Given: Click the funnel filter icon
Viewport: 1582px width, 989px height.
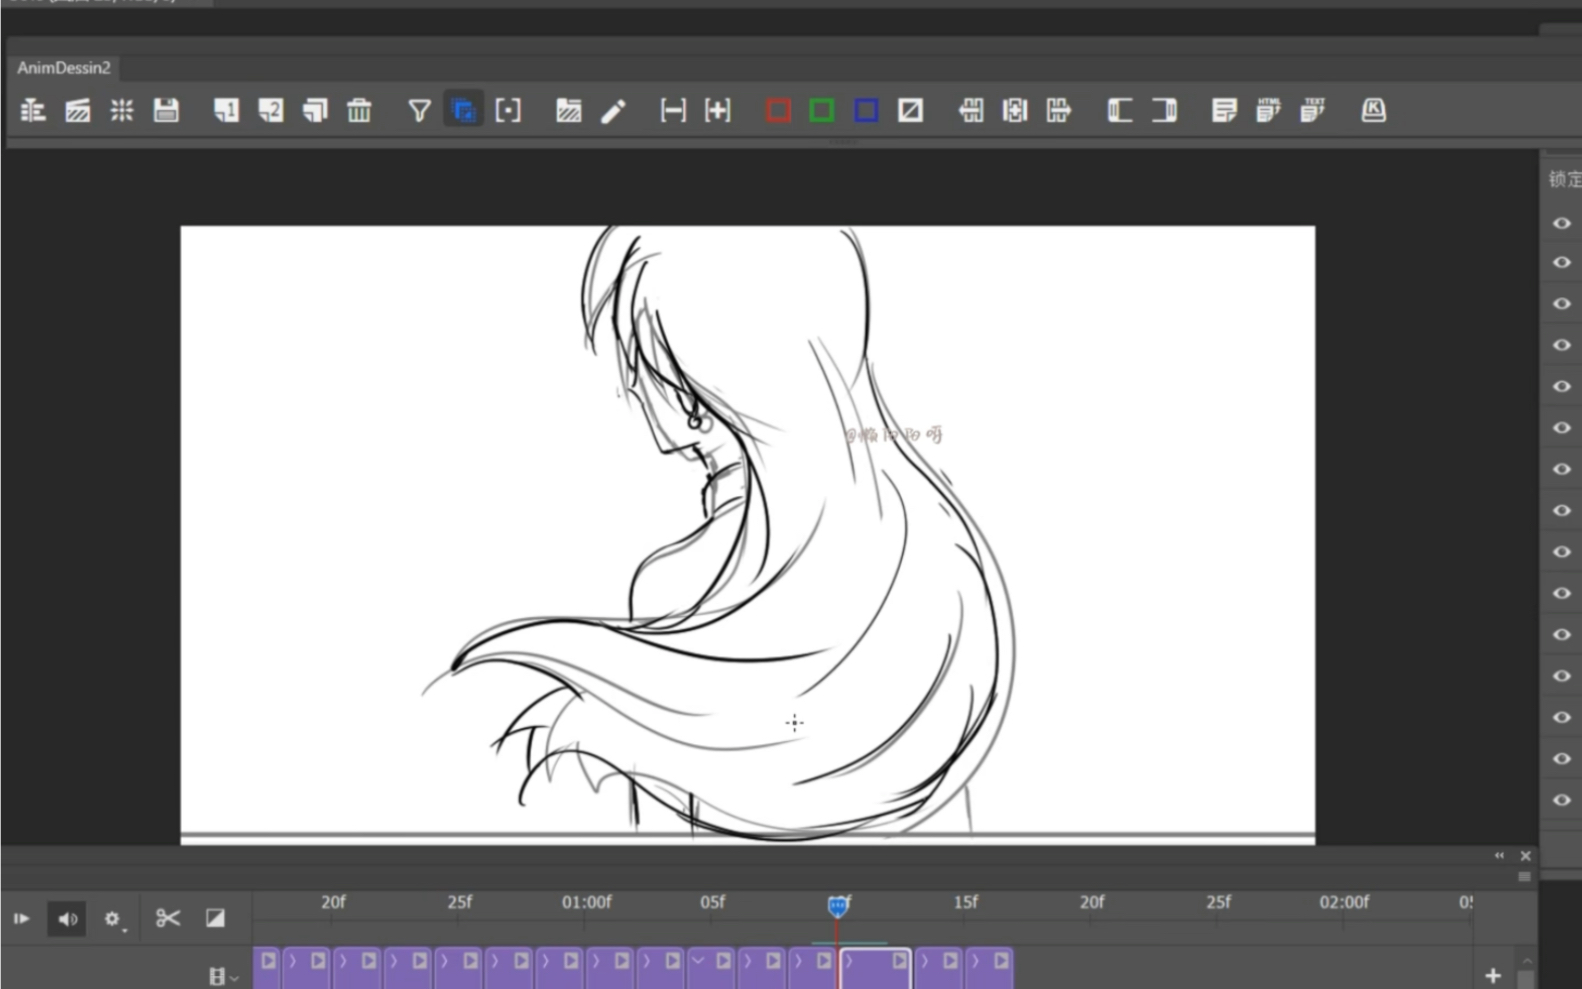Looking at the screenshot, I should (419, 110).
